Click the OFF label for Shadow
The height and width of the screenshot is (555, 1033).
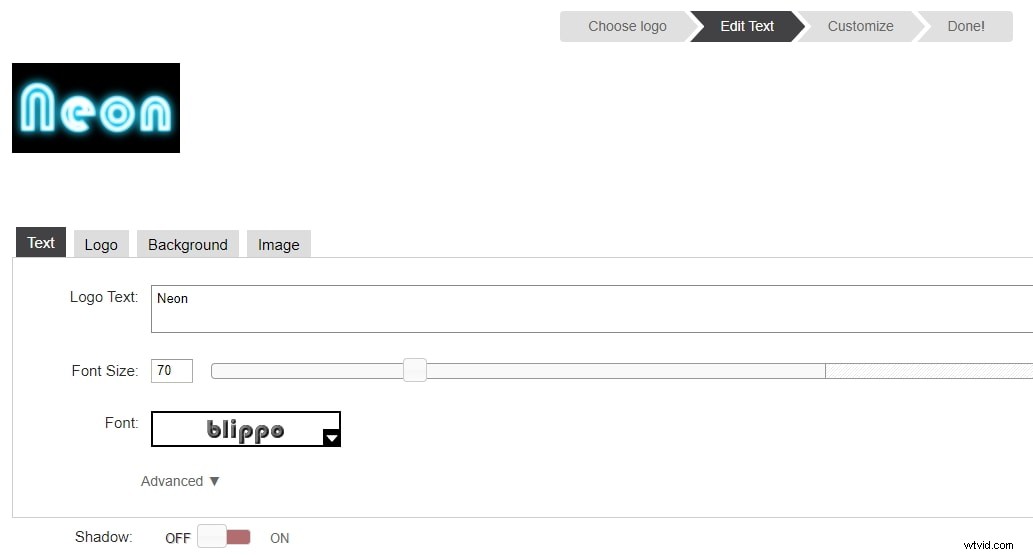click(x=178, y=538)
